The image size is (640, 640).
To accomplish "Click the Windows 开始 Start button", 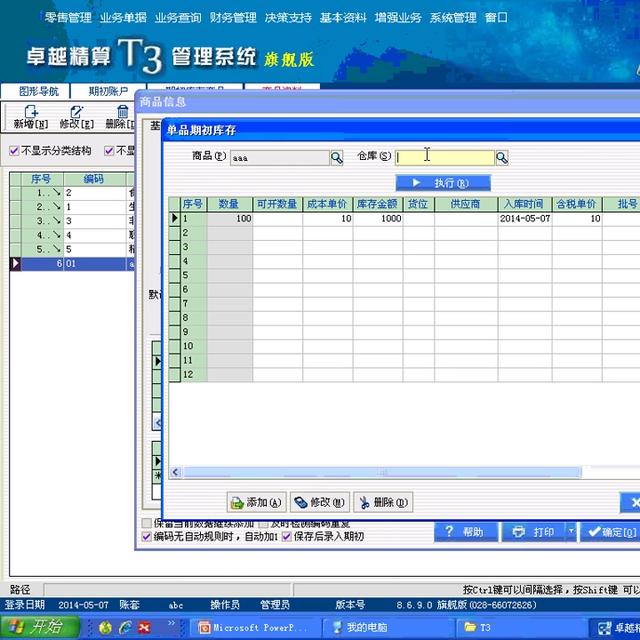I will point(40,627).
